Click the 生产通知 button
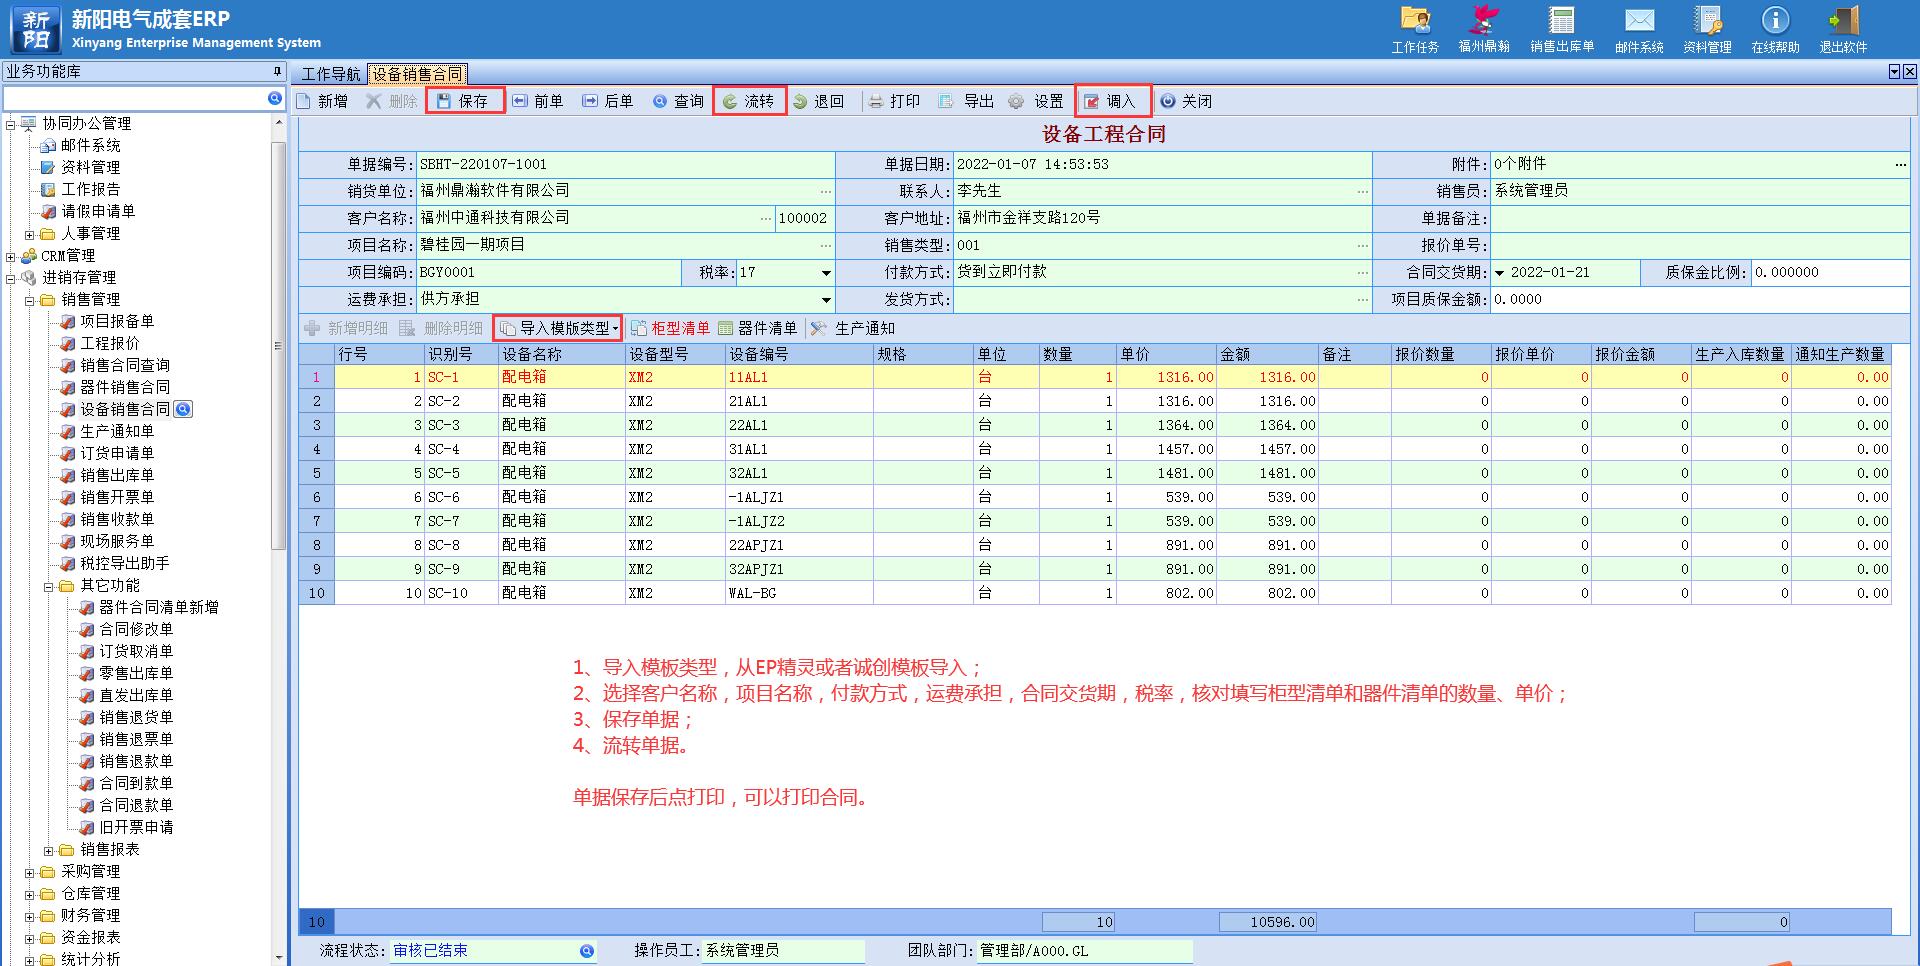This screenshot has height=966, width=1920. click(853, 328)
